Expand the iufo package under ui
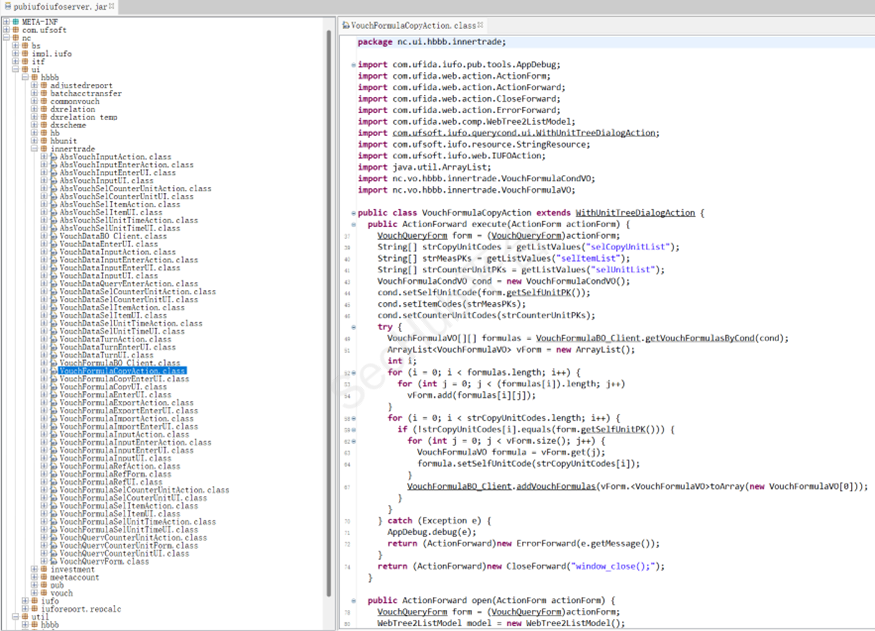 [25, 601]
